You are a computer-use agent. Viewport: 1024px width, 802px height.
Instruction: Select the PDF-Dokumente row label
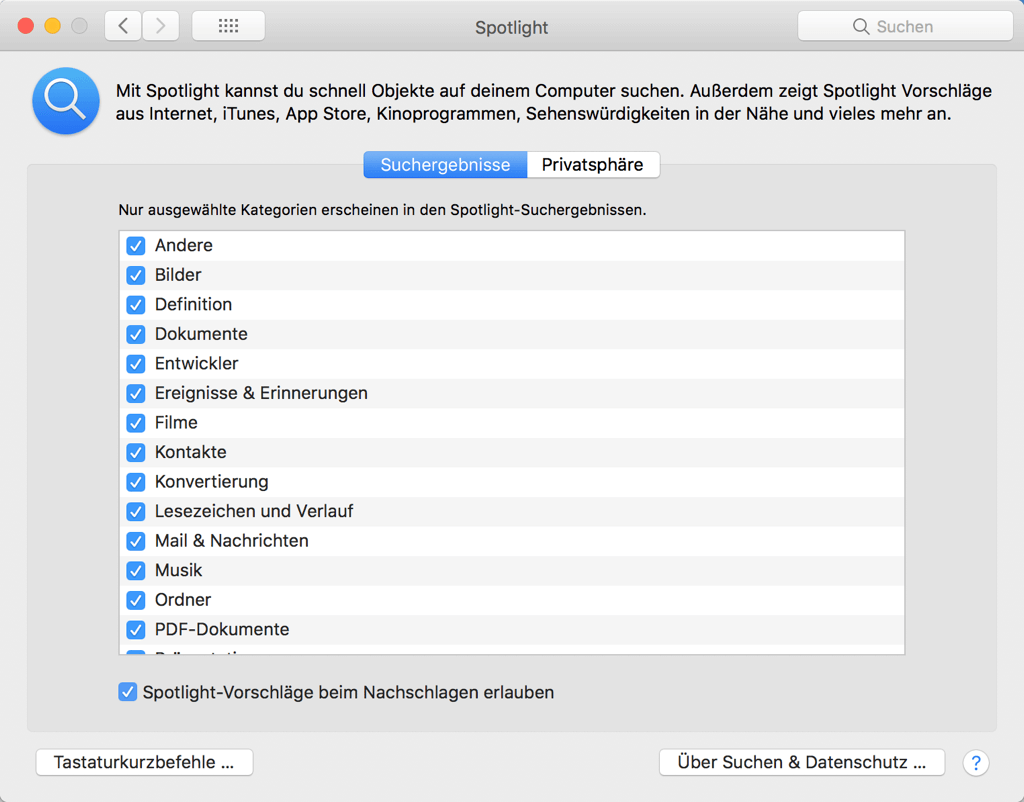(x=222, y=630)
